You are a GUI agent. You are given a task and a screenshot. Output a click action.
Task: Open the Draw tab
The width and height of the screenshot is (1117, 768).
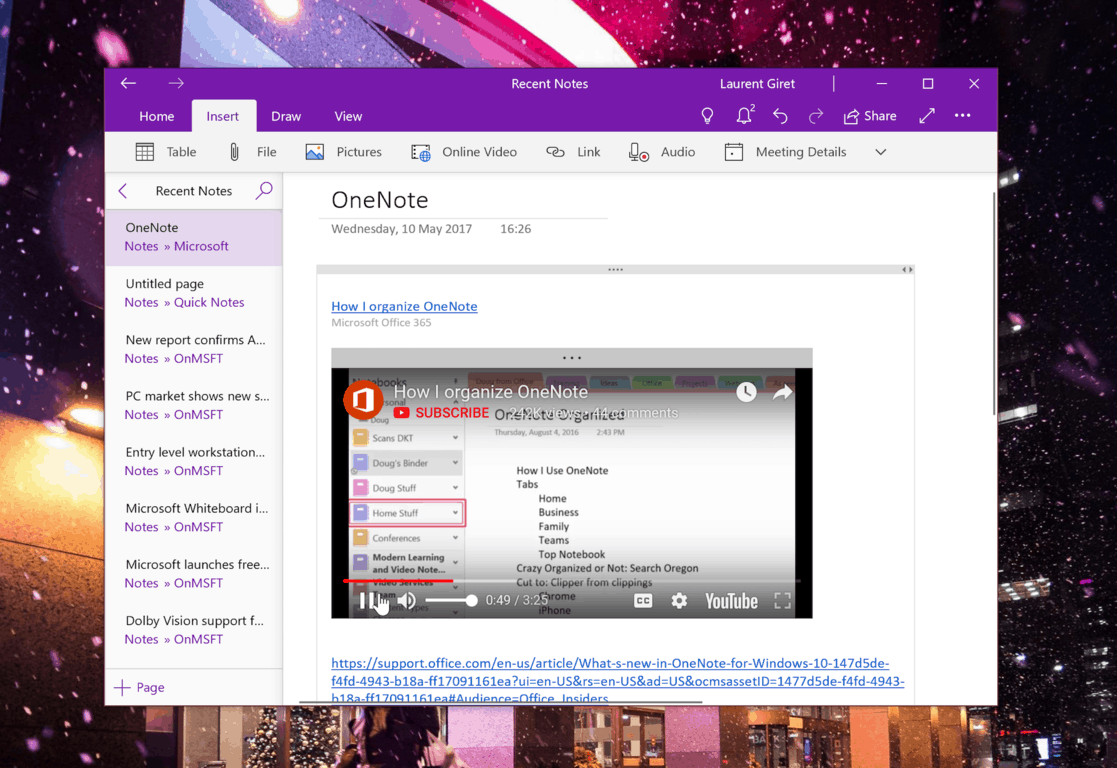point(286,116)
